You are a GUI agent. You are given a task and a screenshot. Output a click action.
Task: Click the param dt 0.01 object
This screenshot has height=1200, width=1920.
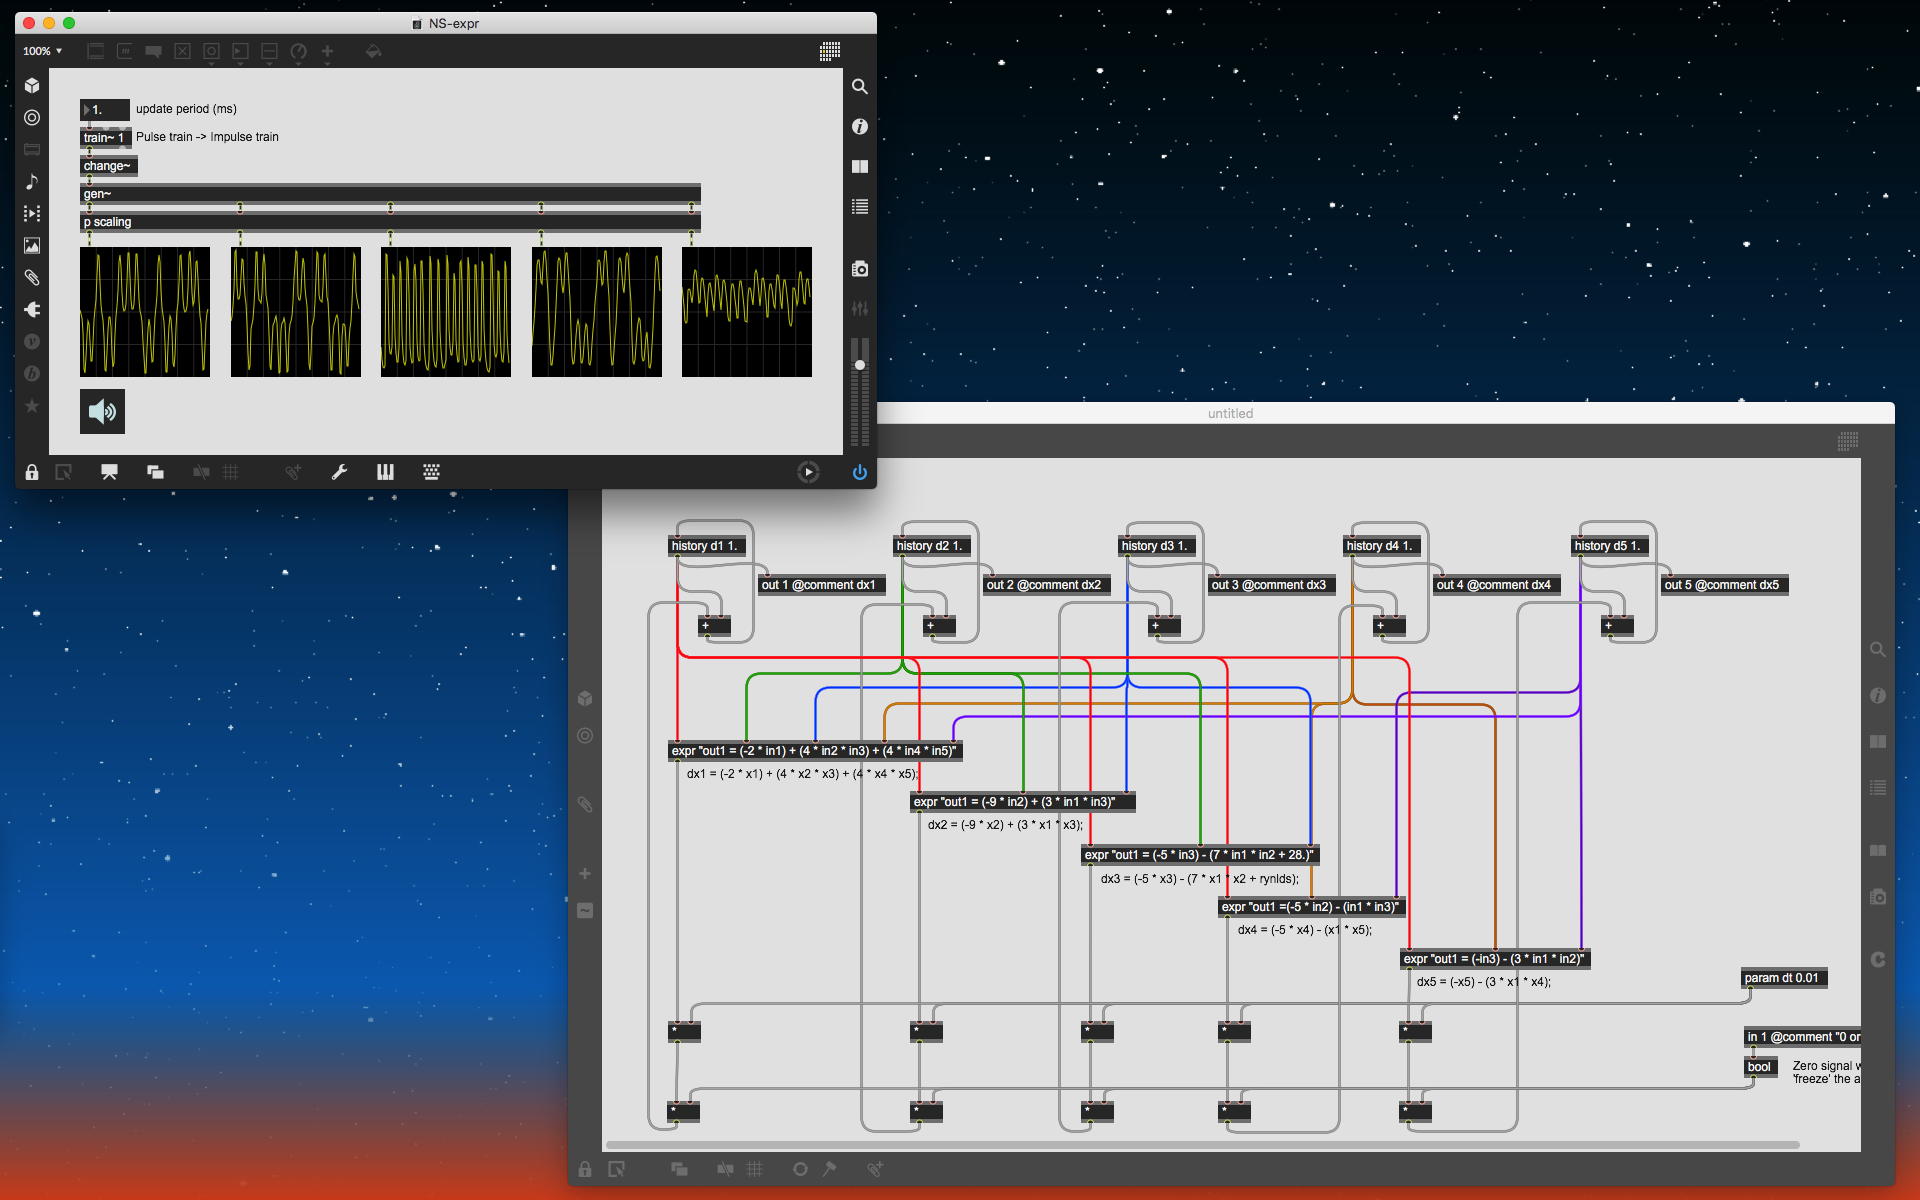[x=1783, y=978]
